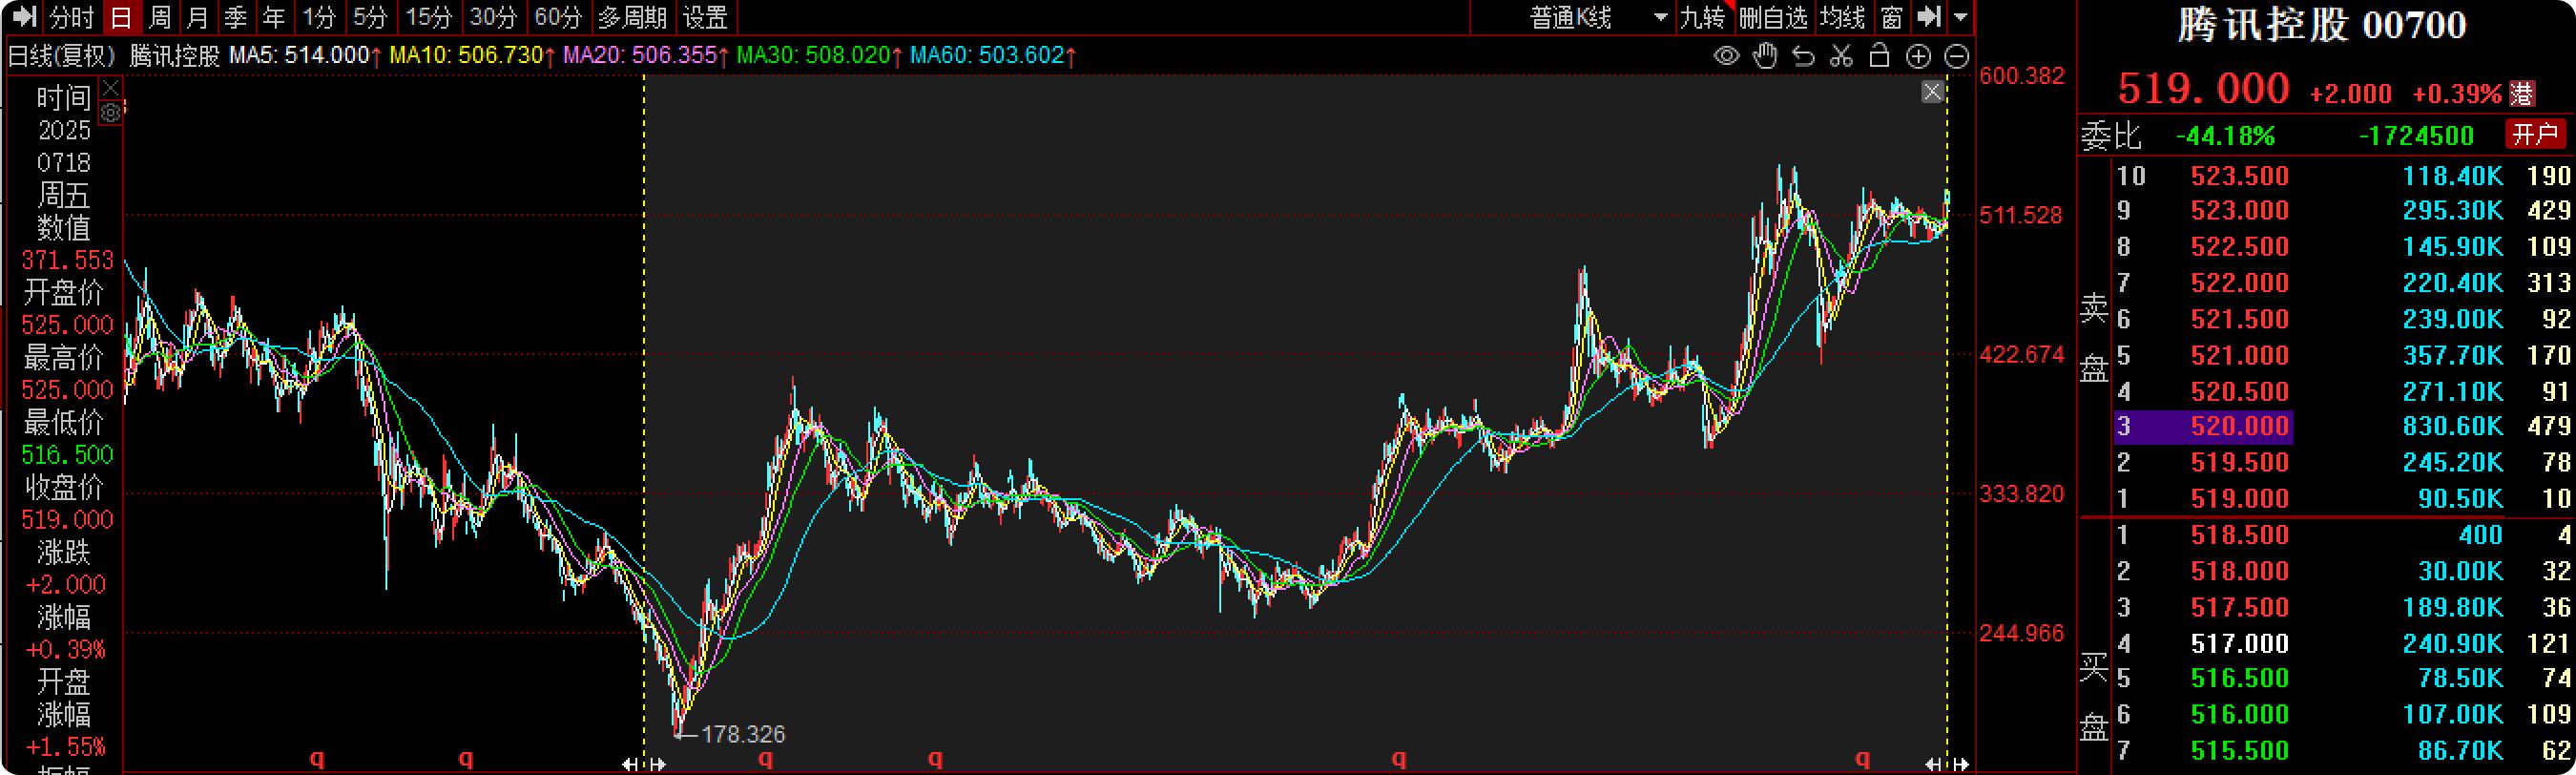
Task: Open the dropdown arrow at toolbar's right end
Action: point(1960,17)
